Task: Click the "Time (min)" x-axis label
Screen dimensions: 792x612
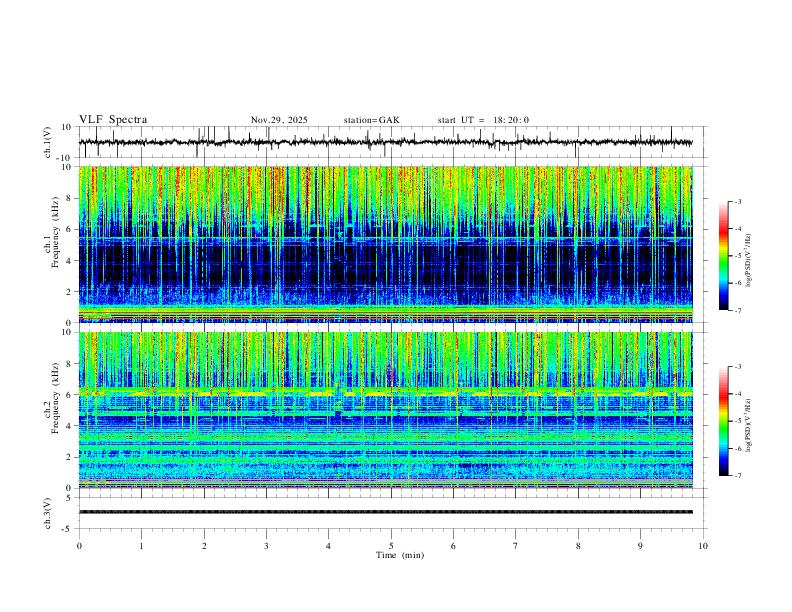Action: pyautogui.click(x=400, y=555)
